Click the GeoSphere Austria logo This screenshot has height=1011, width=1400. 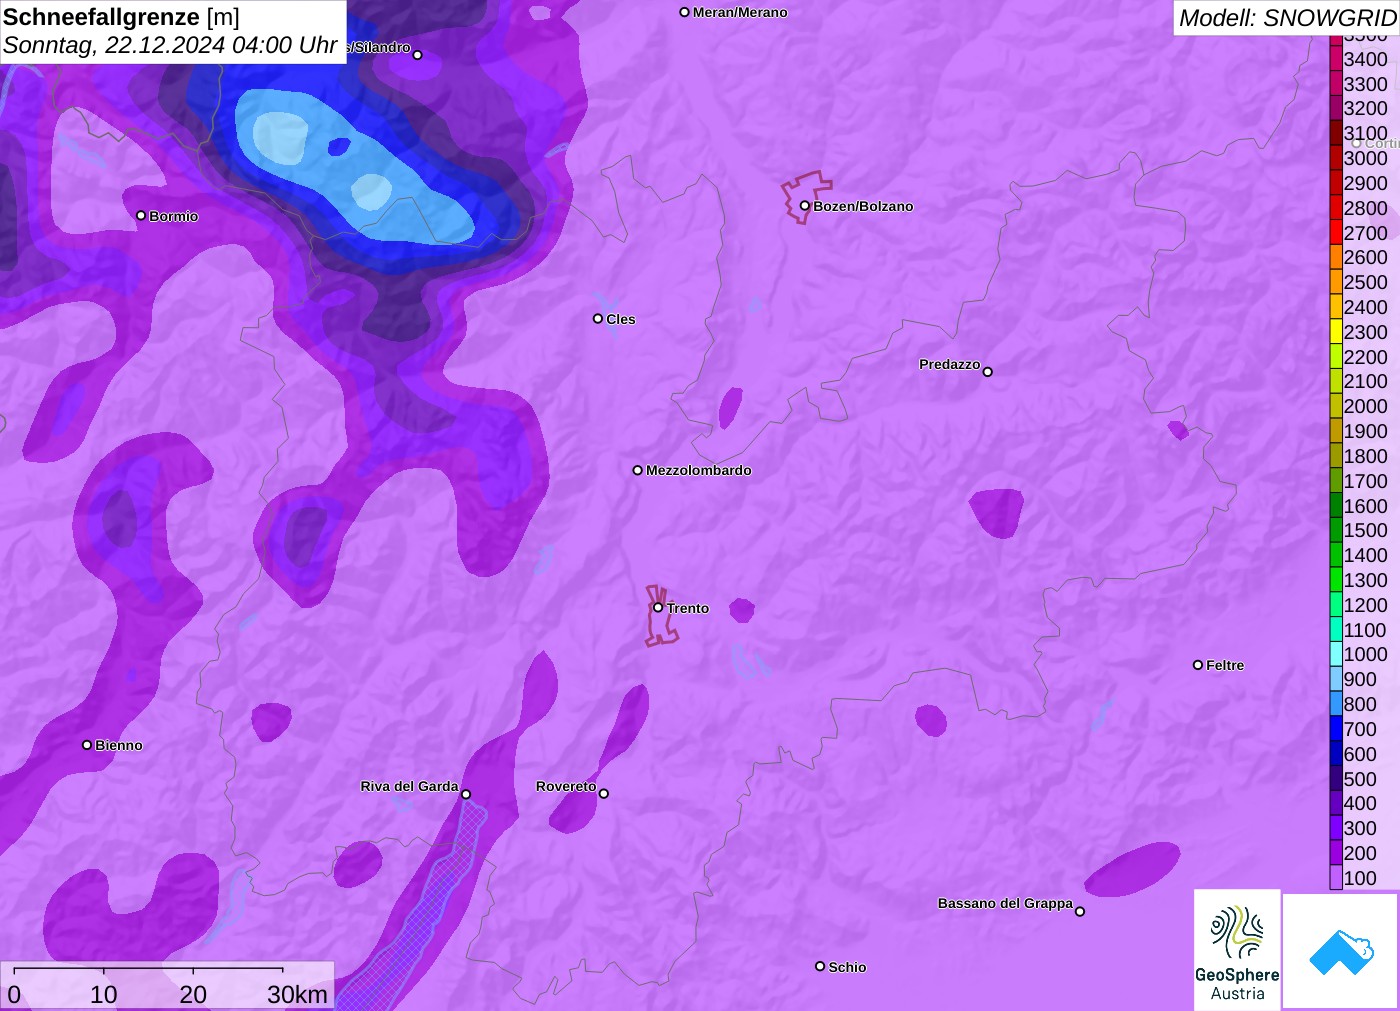click(x=1237, y=949)
